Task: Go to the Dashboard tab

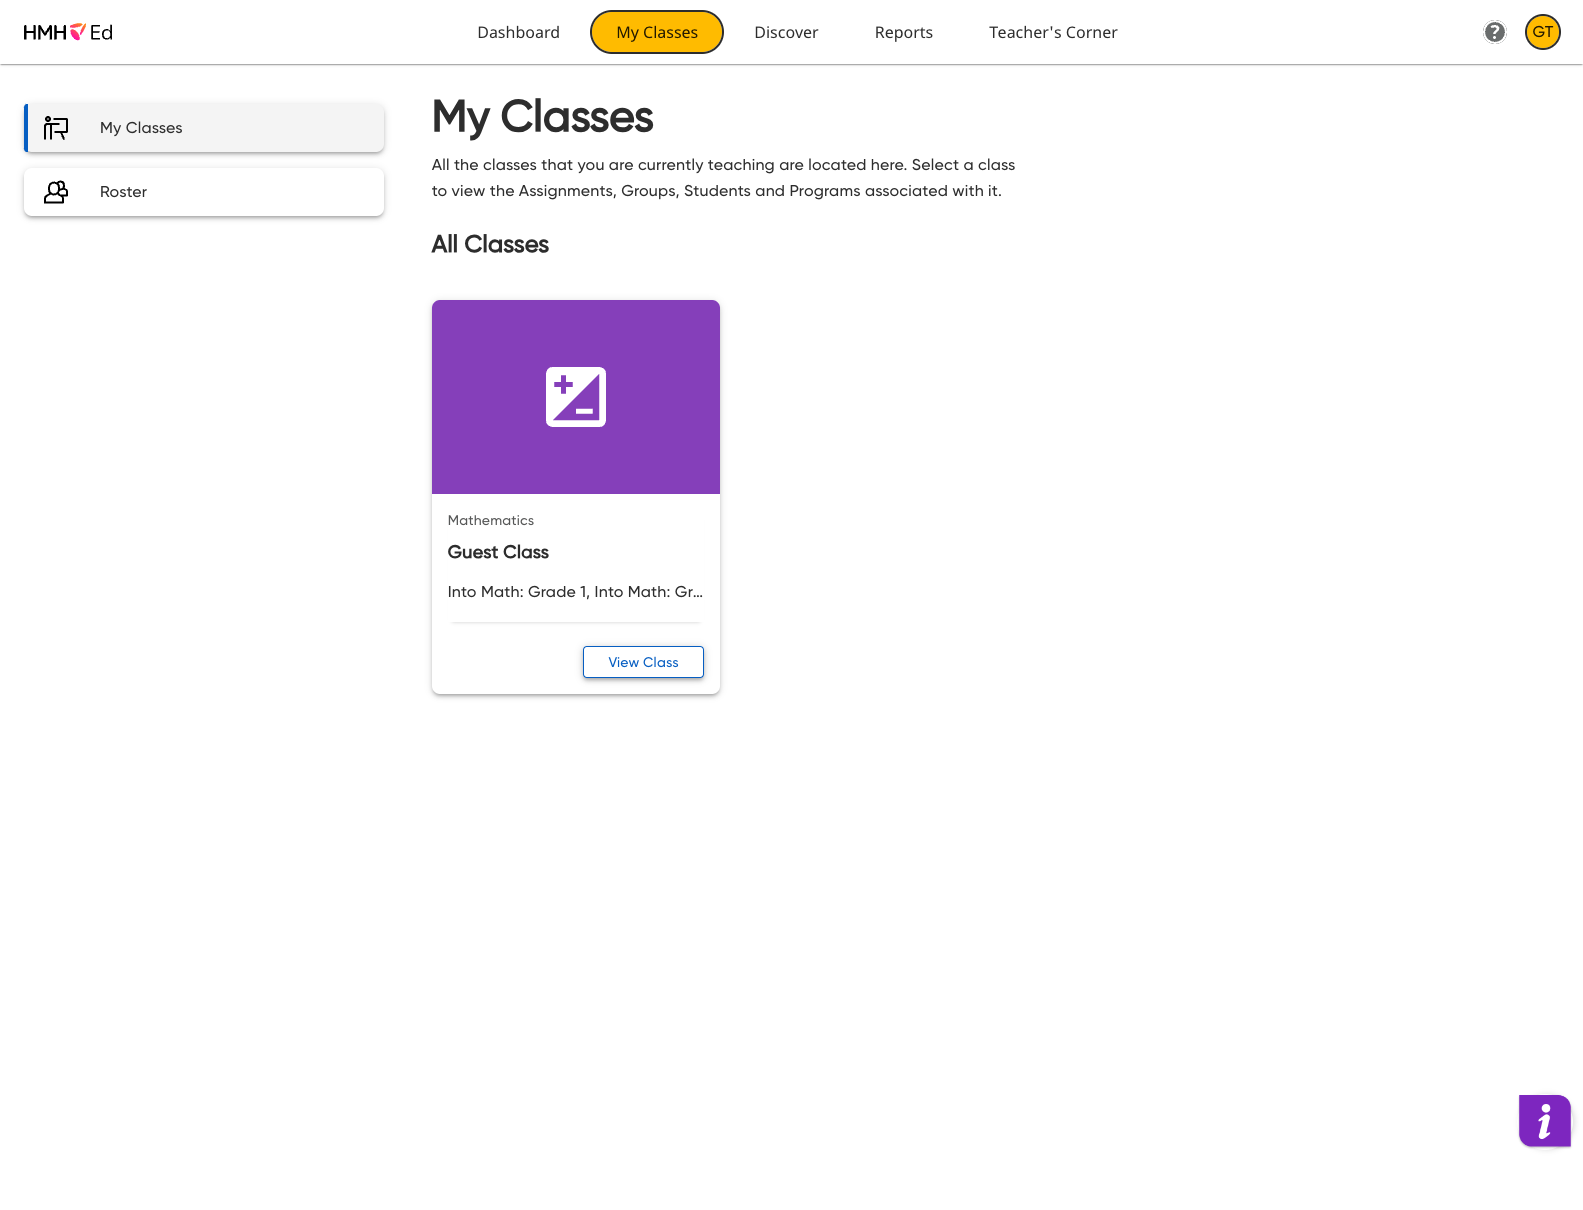Action: [518, 32]
